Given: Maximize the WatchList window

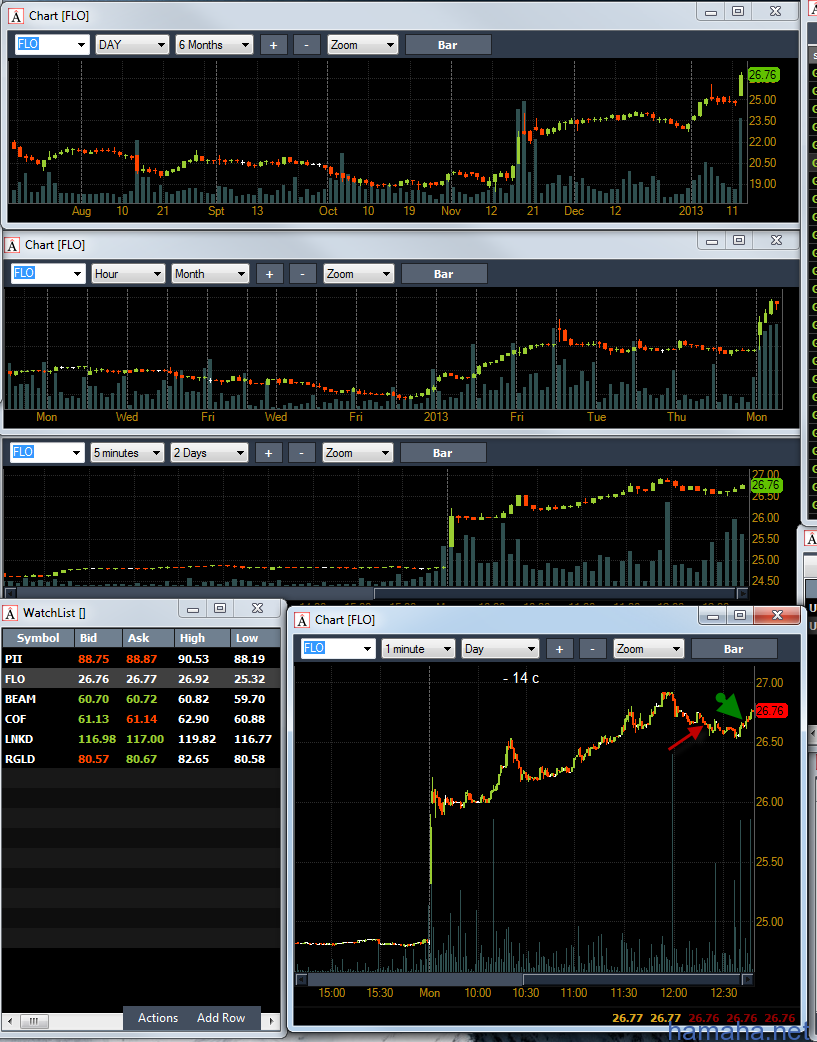Looking at the screenshot, I should coord(220,609).
